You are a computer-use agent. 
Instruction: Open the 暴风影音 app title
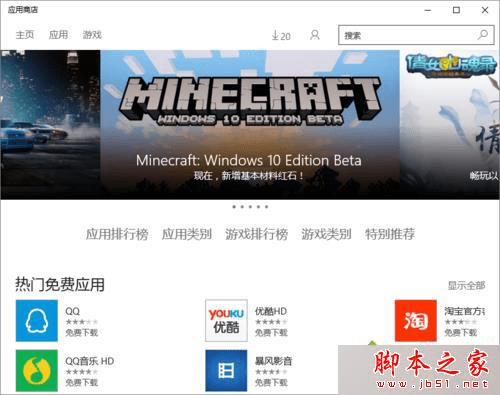(274, 361)
